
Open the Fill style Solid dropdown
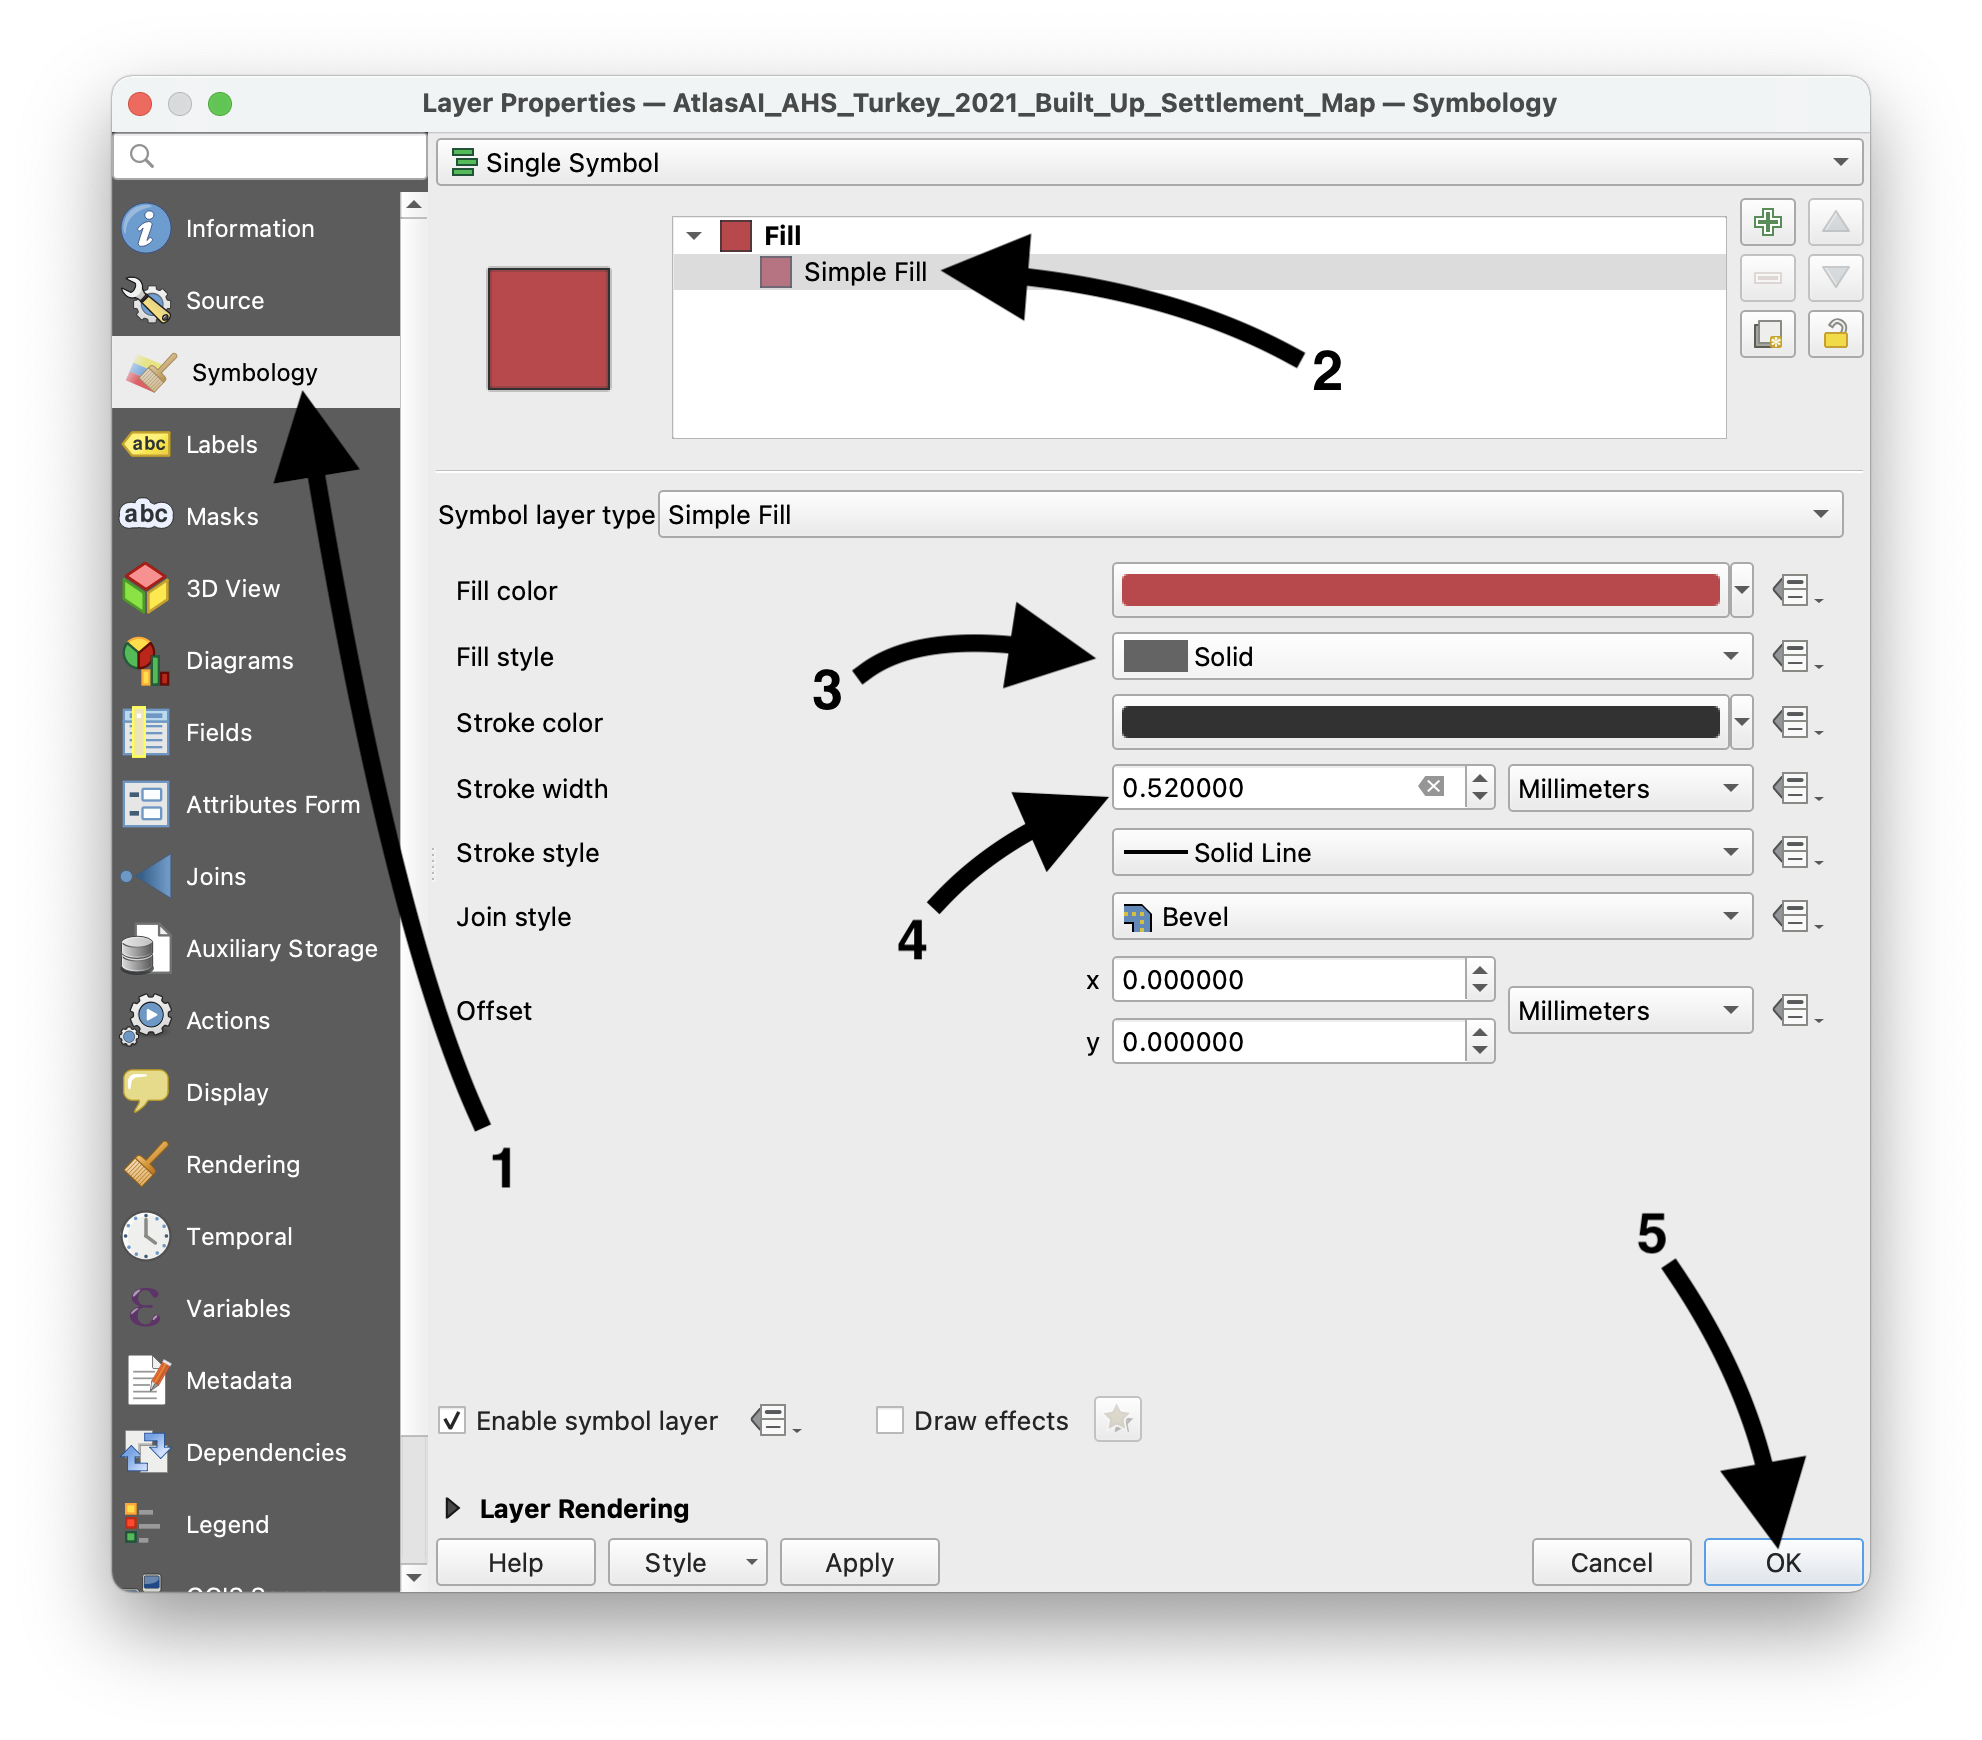[x=1432, y=657]
